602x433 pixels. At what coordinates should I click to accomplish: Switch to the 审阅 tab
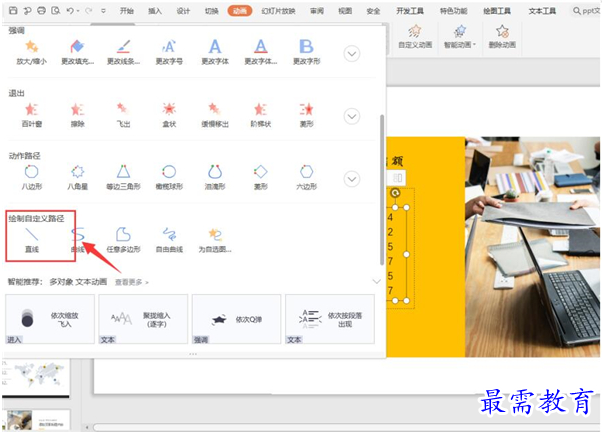click(317, 11)
